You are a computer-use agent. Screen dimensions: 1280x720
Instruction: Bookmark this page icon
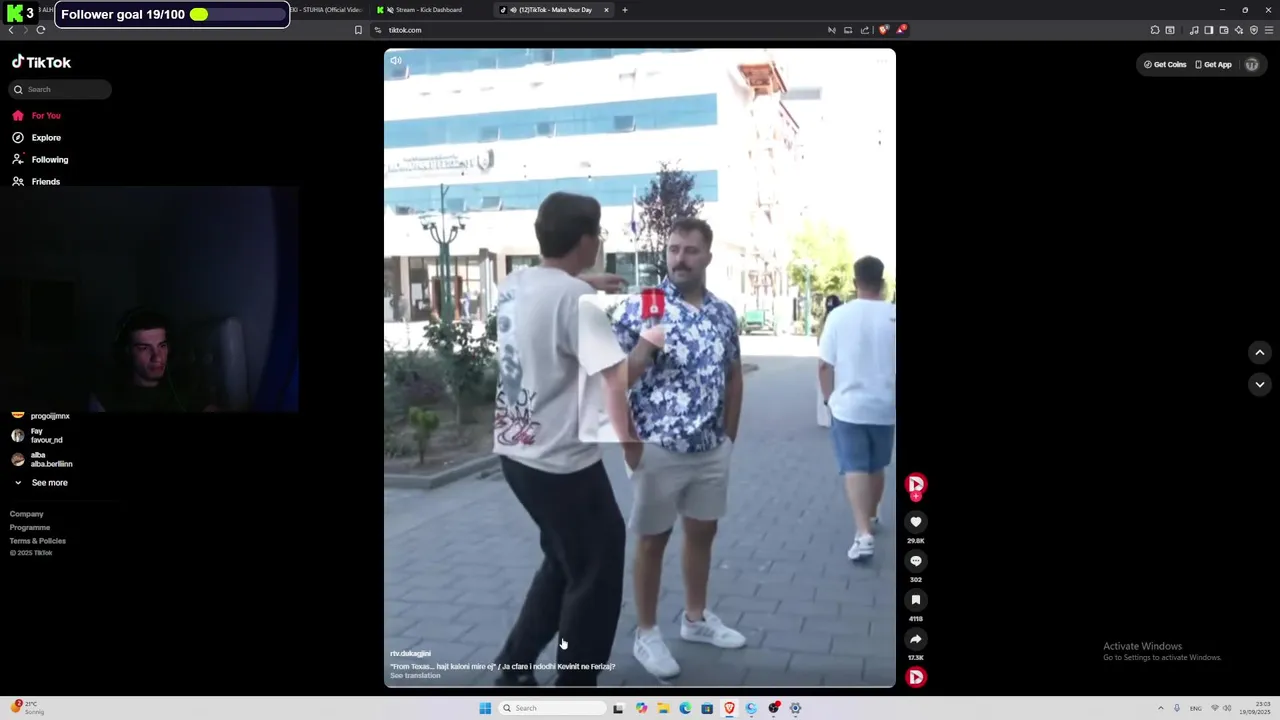[x=358, y=30]
